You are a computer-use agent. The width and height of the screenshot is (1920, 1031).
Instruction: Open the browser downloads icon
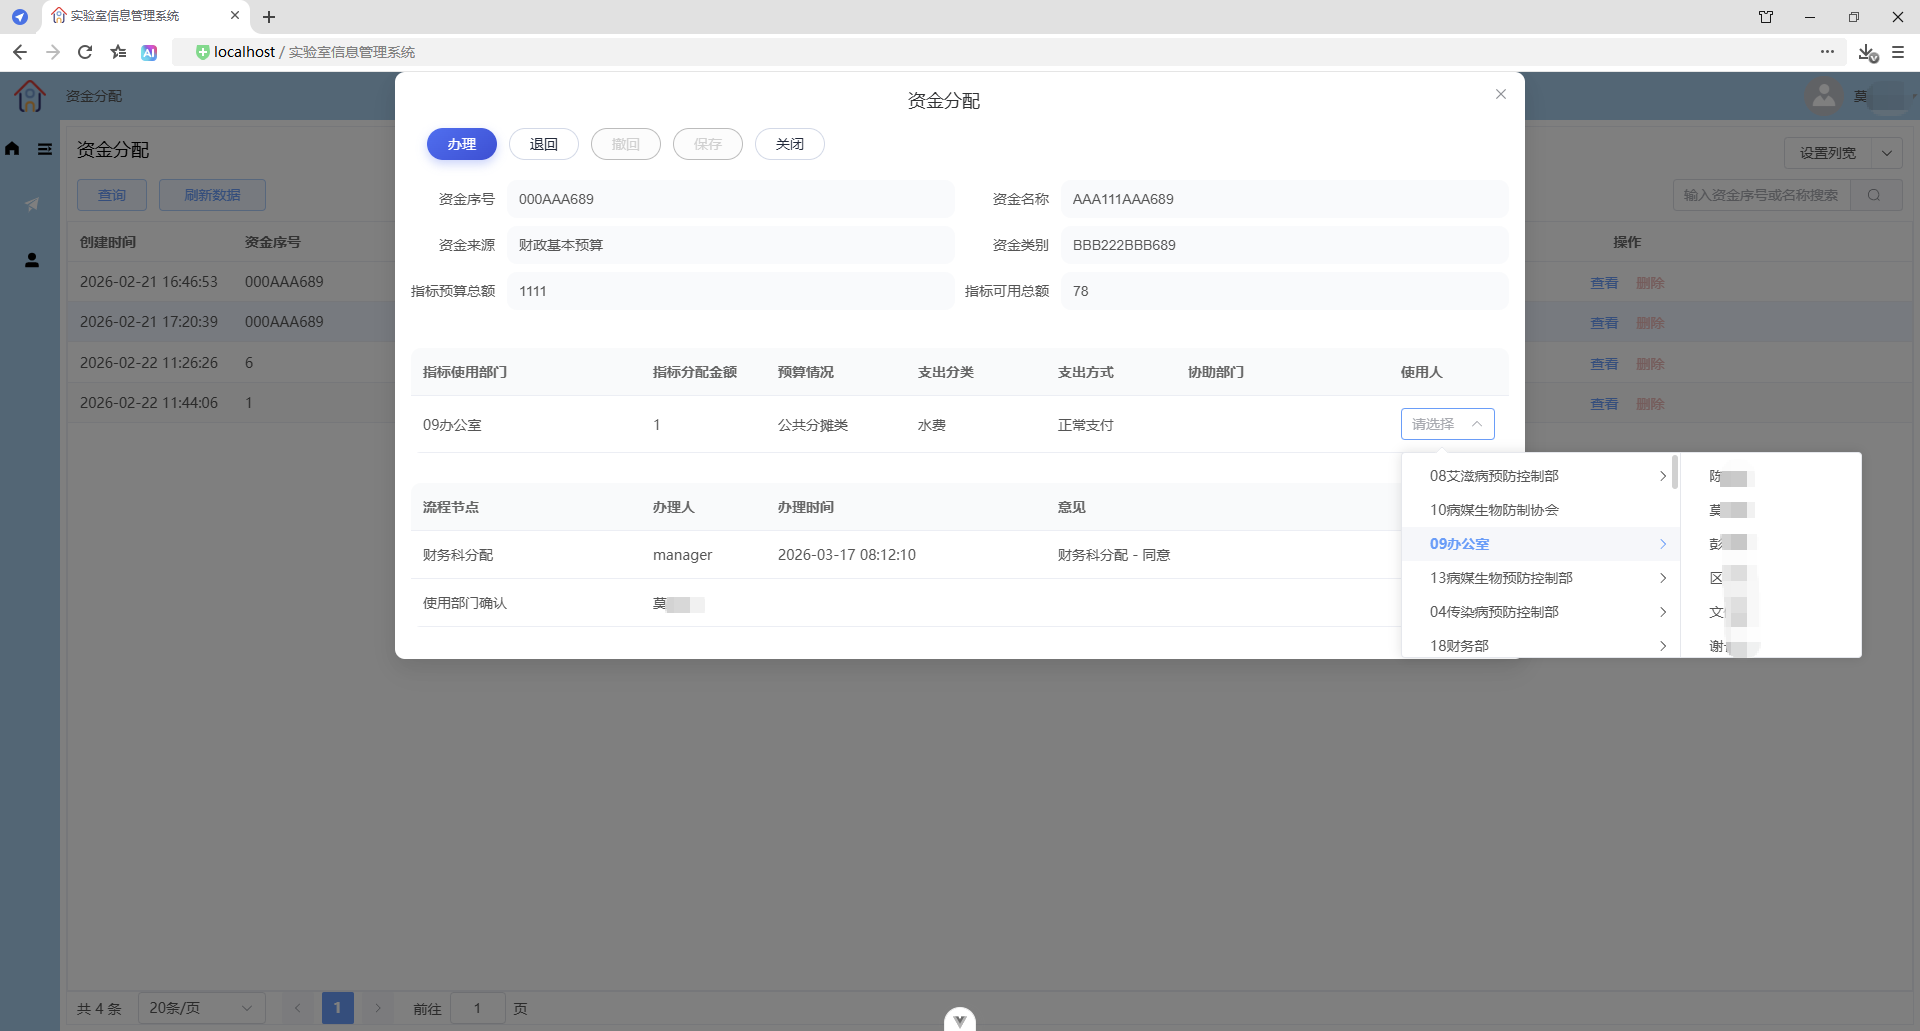1867,53
